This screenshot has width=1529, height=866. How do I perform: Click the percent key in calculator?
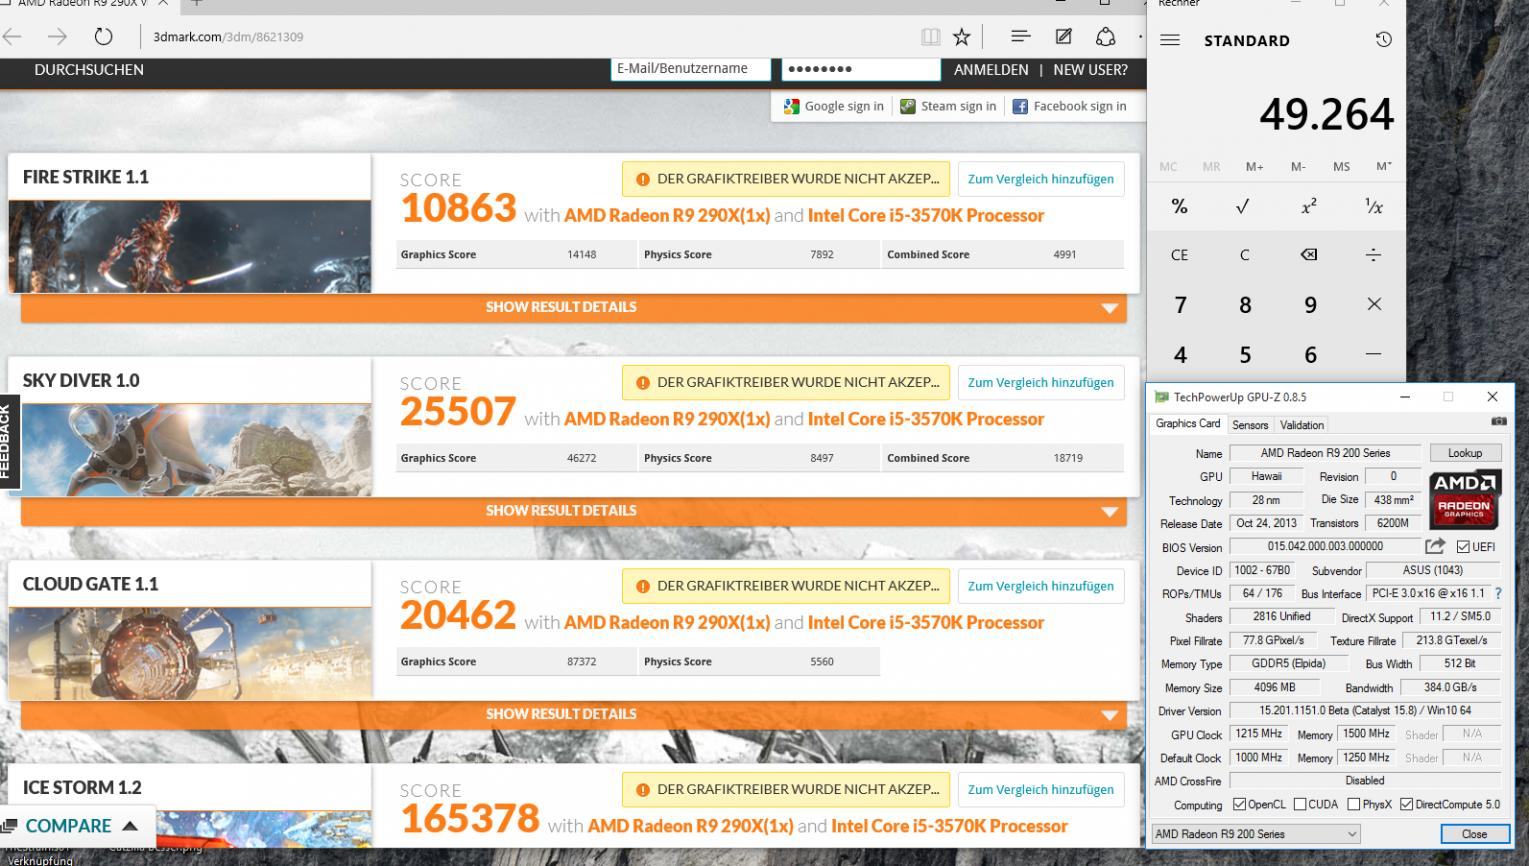pyautogui.click(x=1179, y=206)
